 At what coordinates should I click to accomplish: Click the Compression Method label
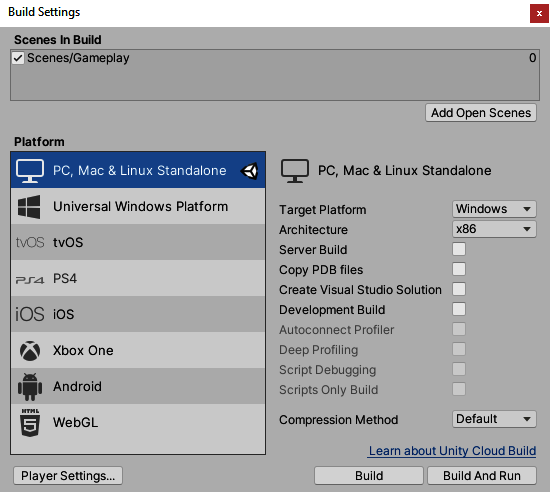(x=338, y=420)
